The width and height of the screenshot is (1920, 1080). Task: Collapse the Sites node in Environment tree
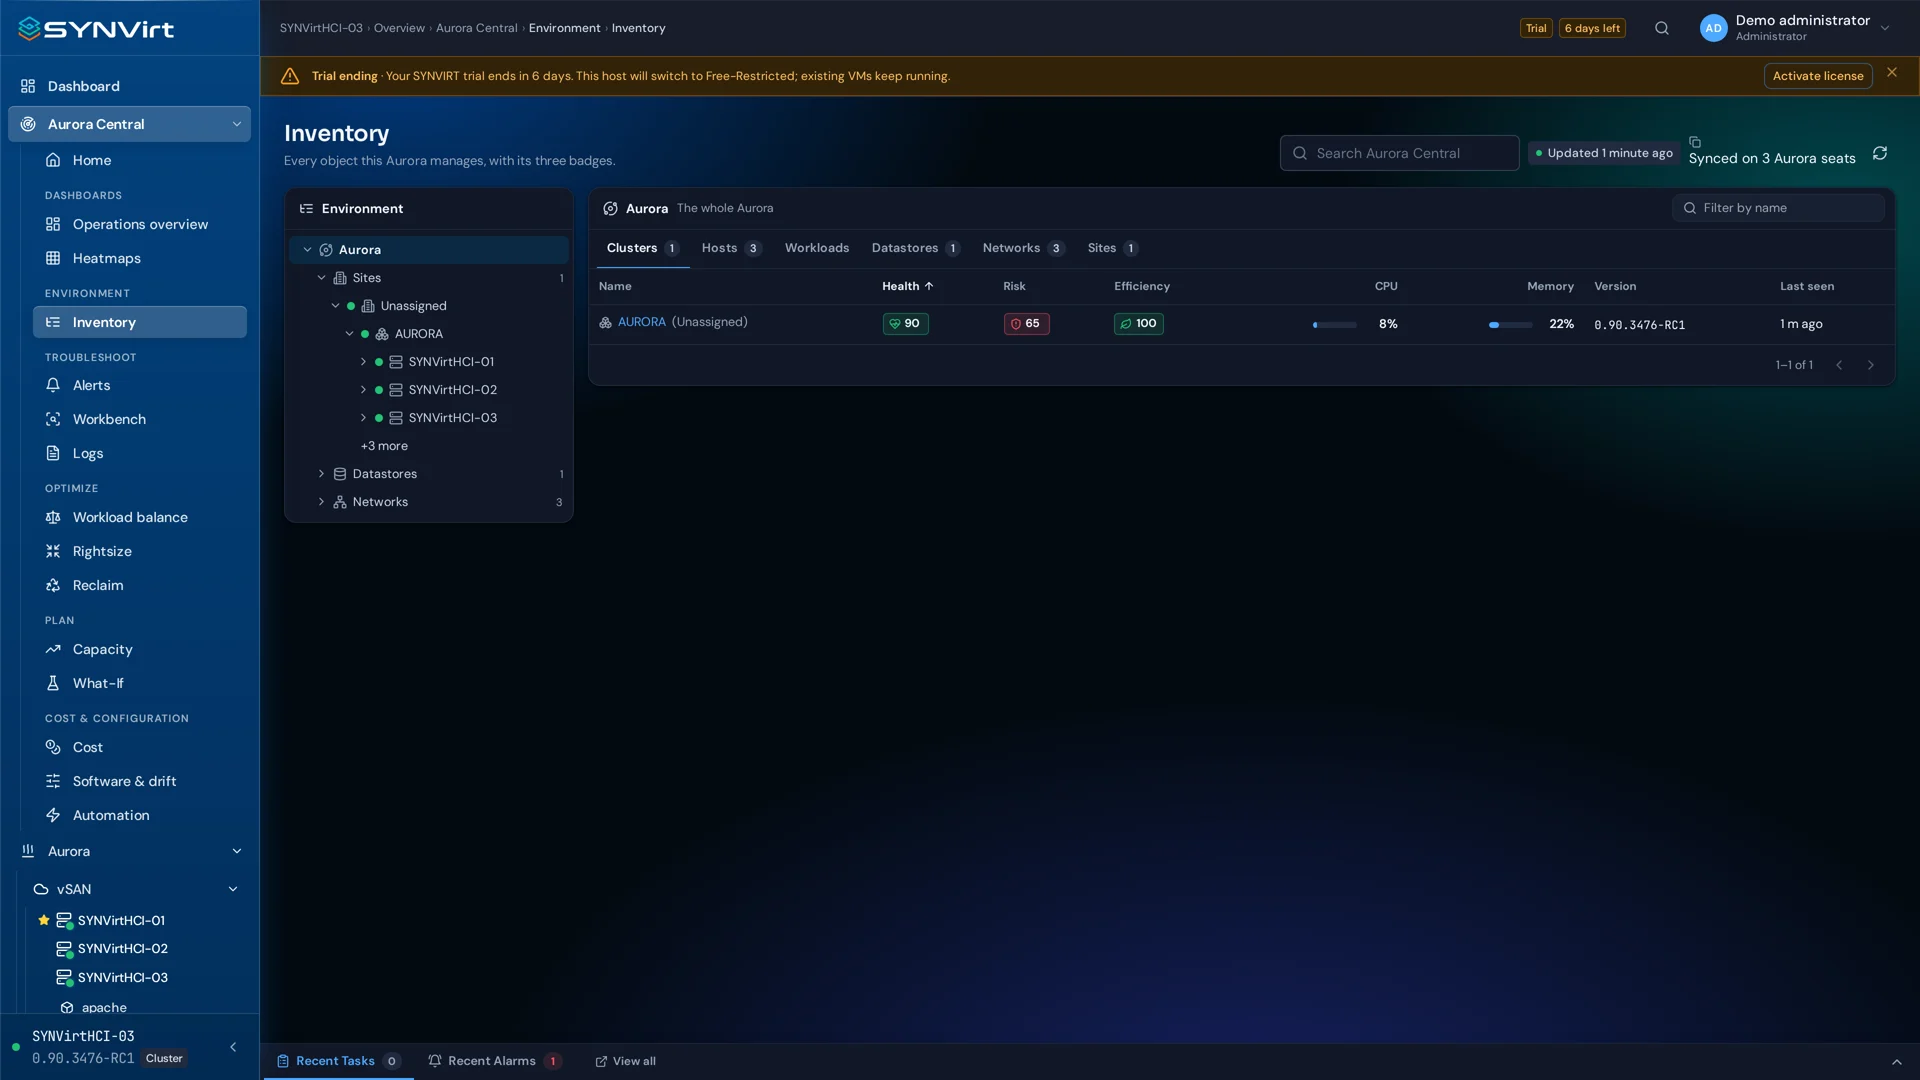[322, 278]
